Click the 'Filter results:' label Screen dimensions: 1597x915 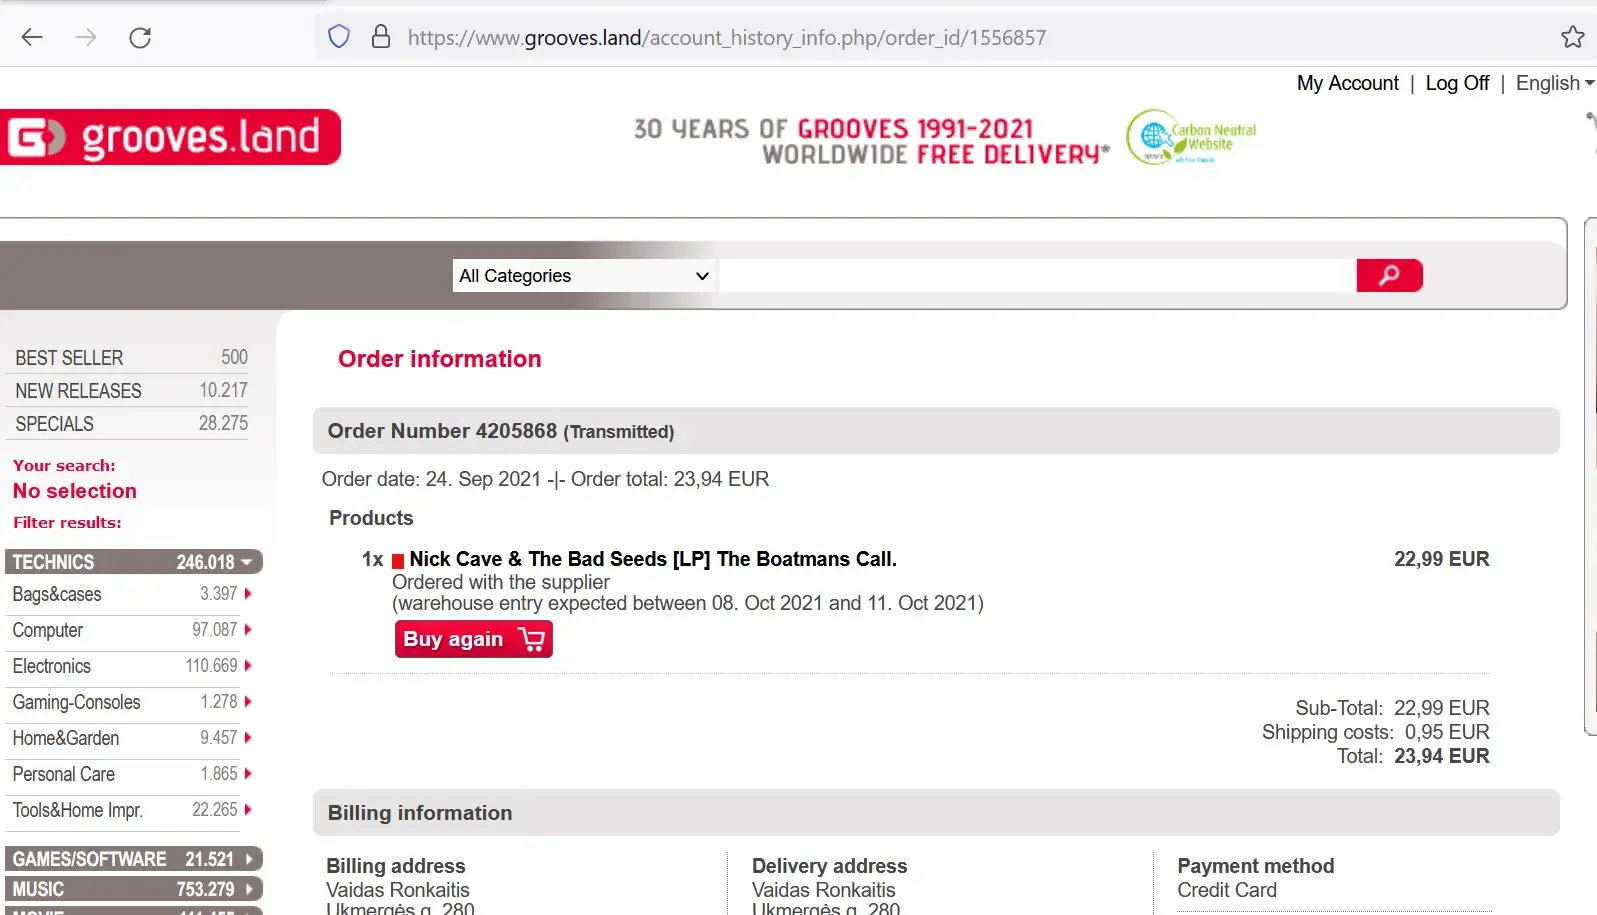pyautogui.click(x=67, y=522)
